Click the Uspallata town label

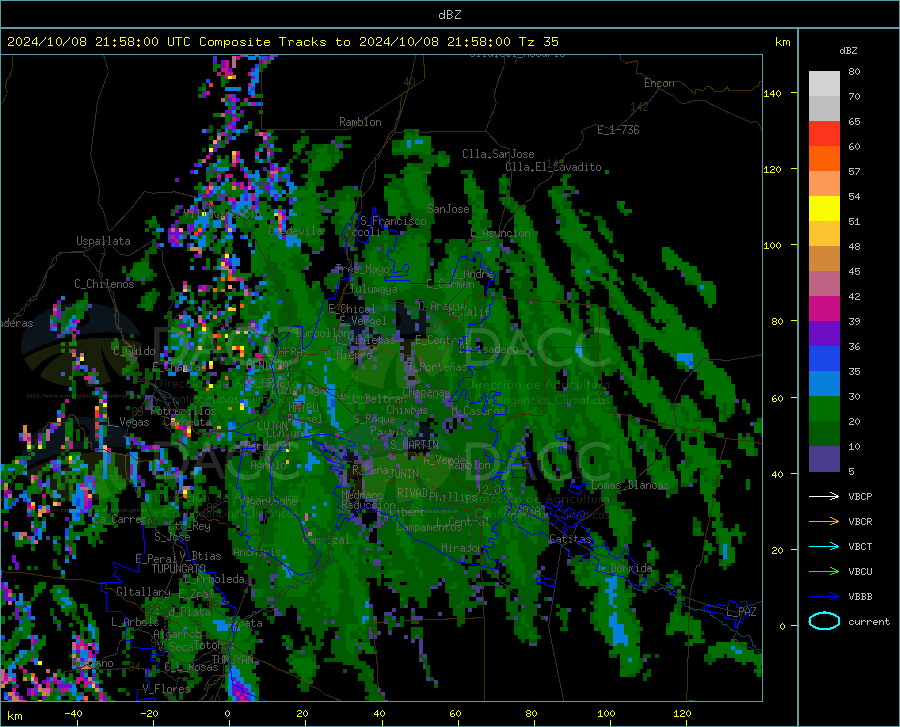tap(103, 241)
